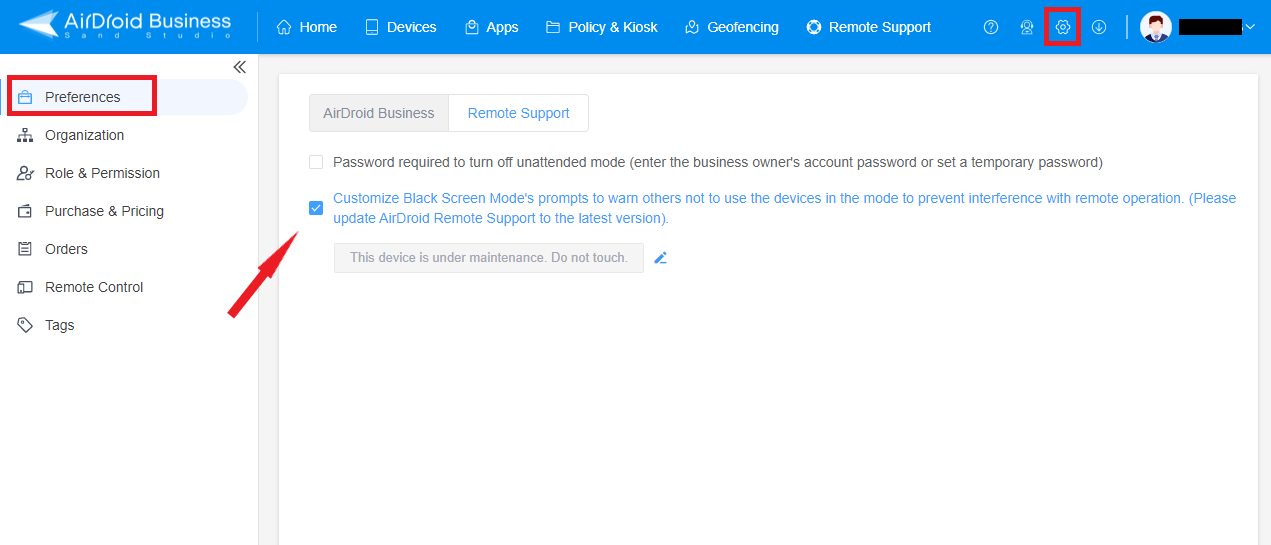
Task: Collapse the sidebar with double chevron
Action: (239, 67)
